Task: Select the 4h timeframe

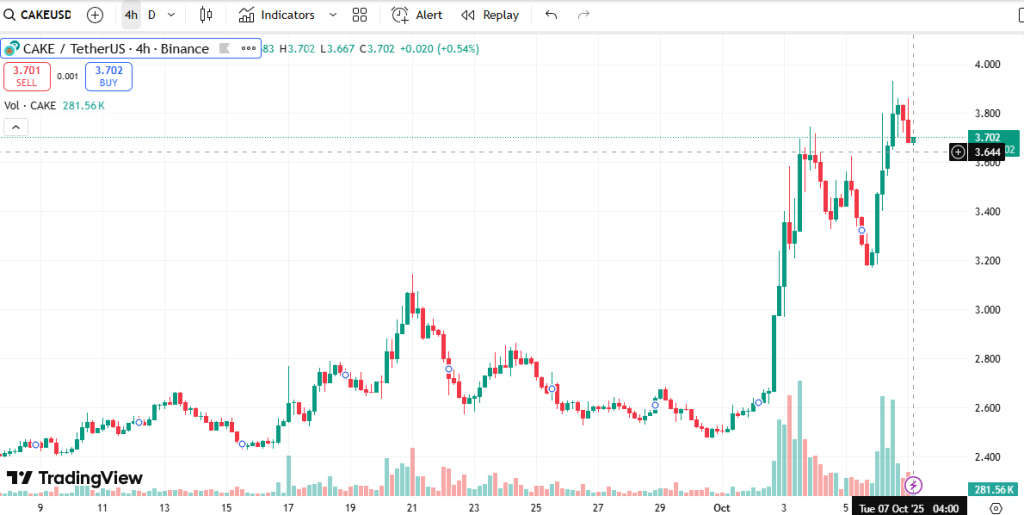Action: point(131,15)
